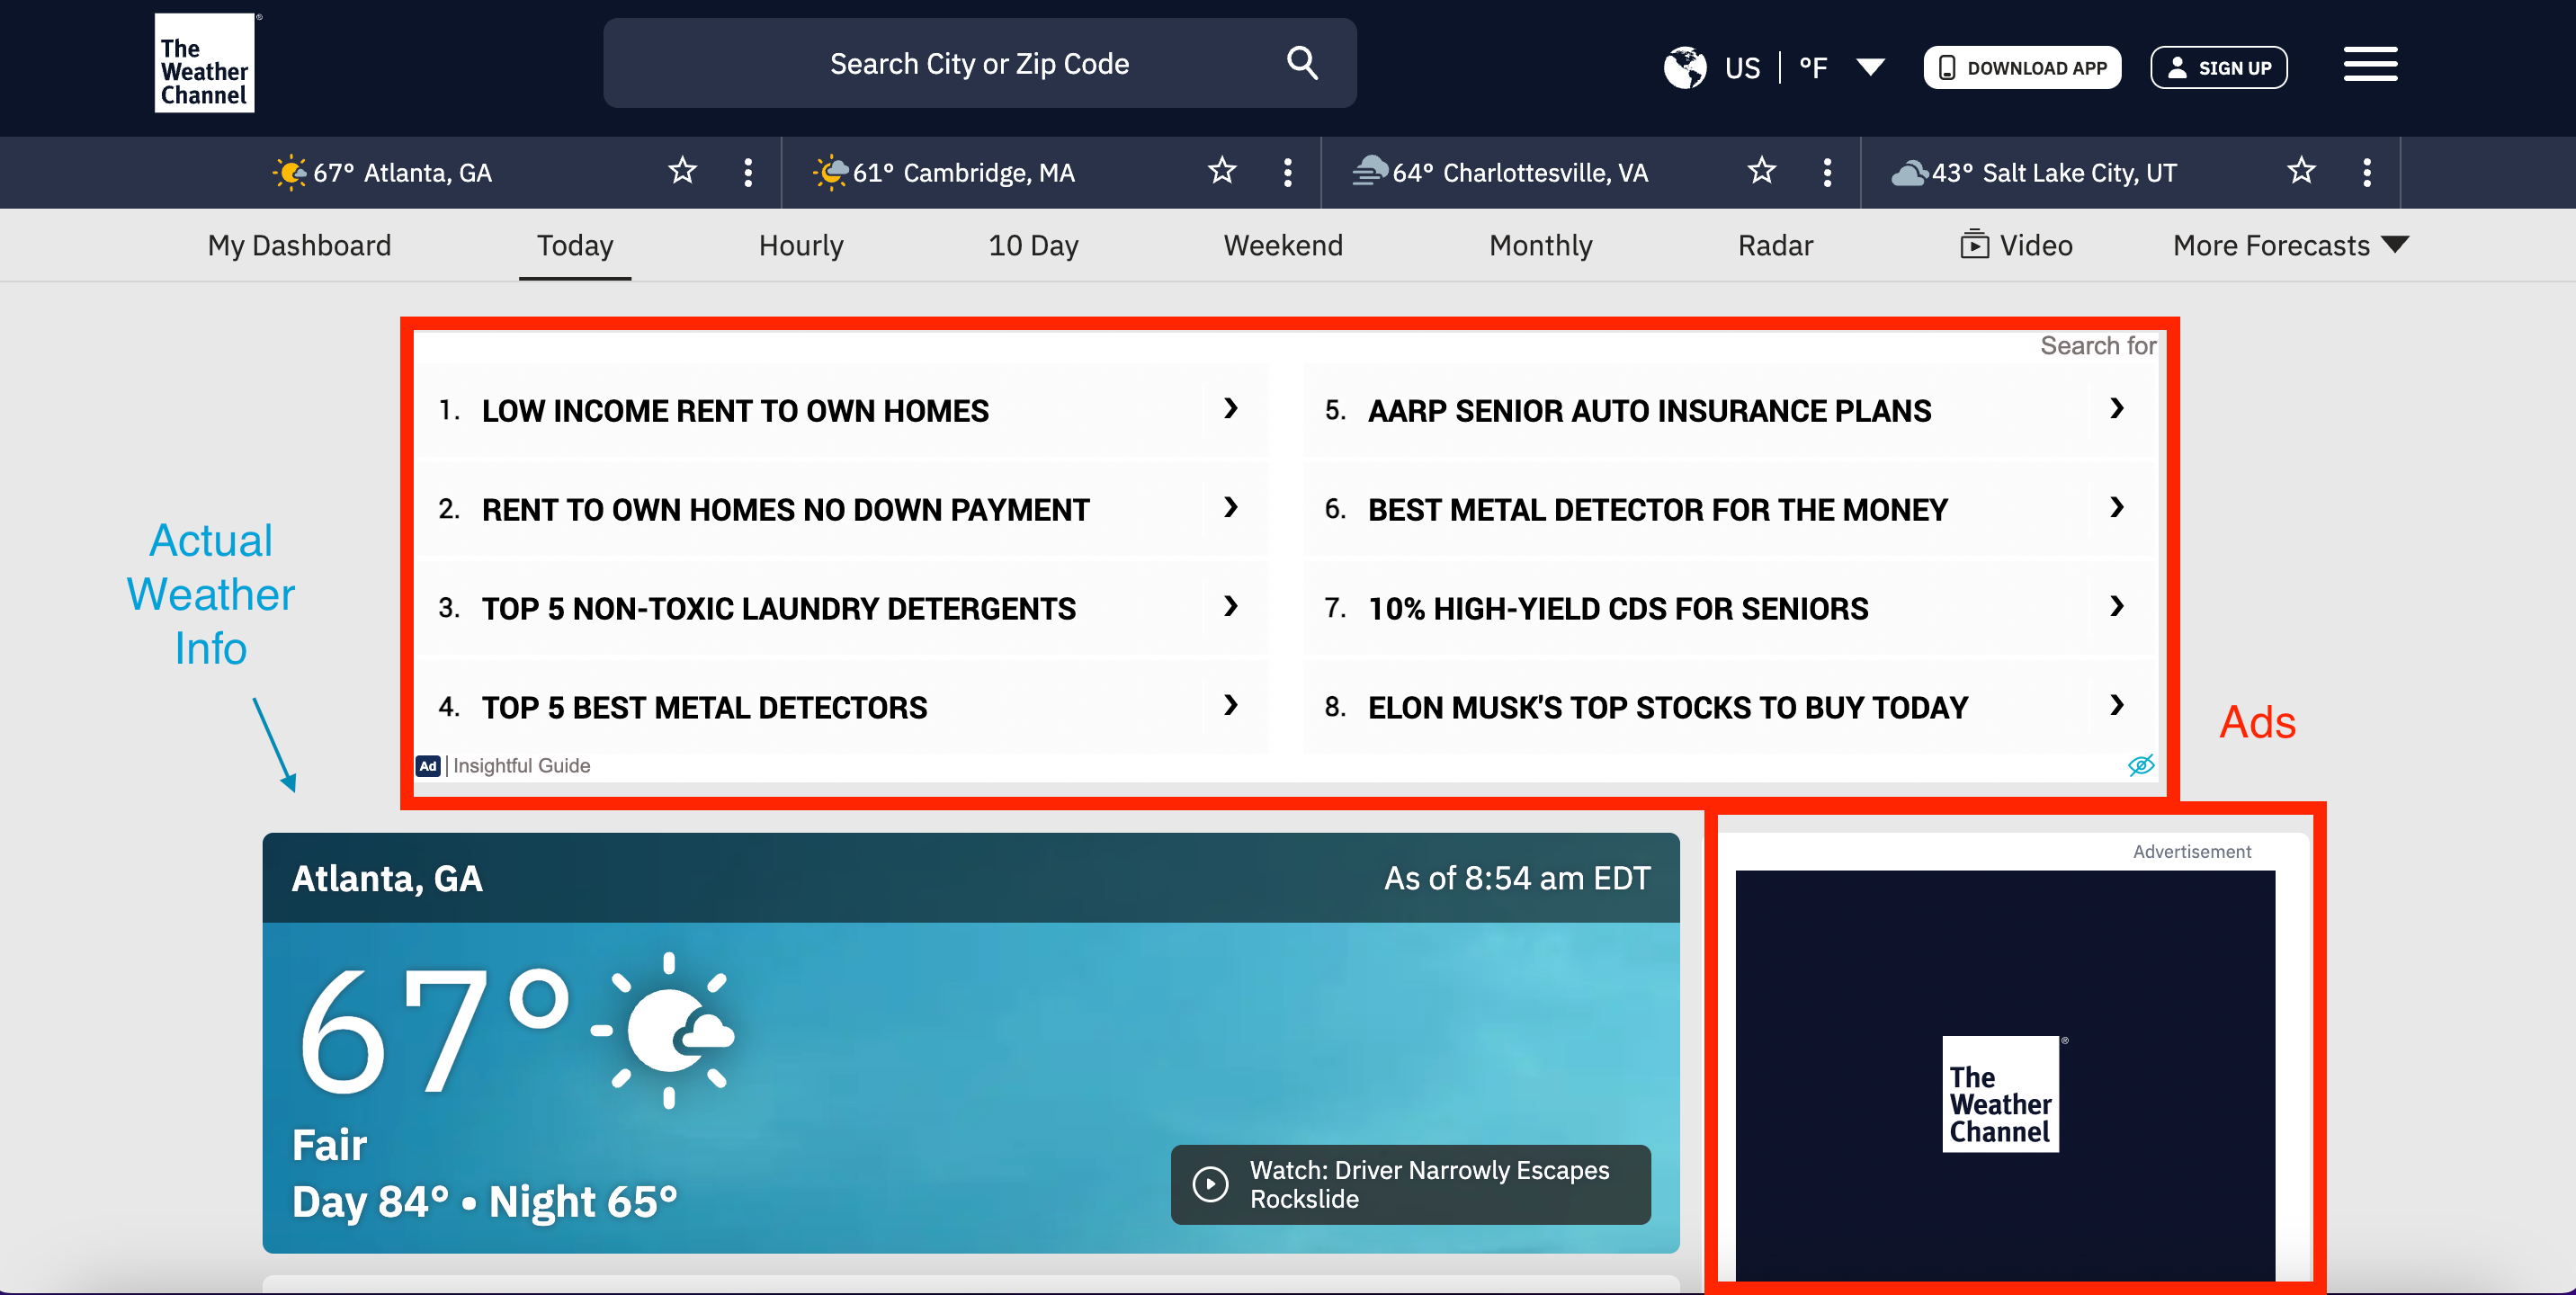Click the video play icon in the nav bar
2576x1295 pixels.
click(x=1974, y=244)
